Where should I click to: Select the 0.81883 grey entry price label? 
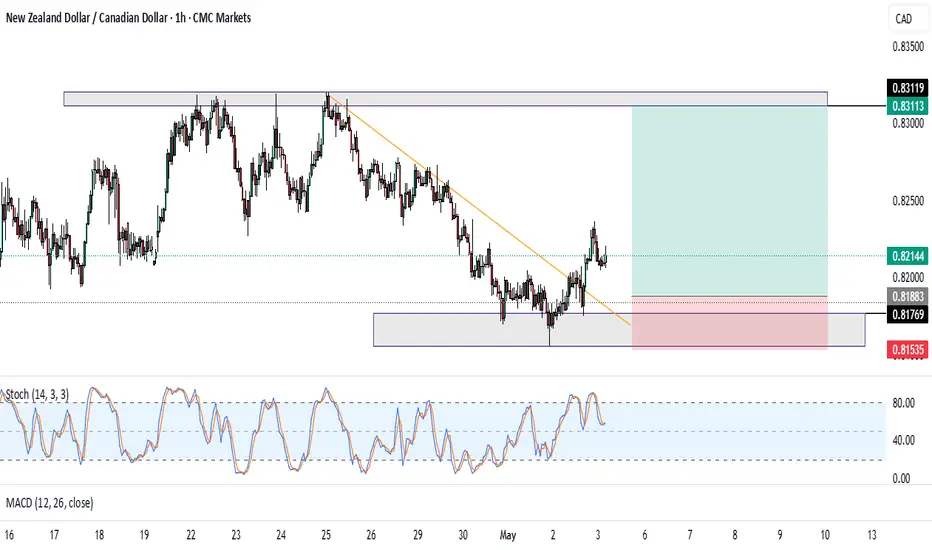(x=907, y=296)
